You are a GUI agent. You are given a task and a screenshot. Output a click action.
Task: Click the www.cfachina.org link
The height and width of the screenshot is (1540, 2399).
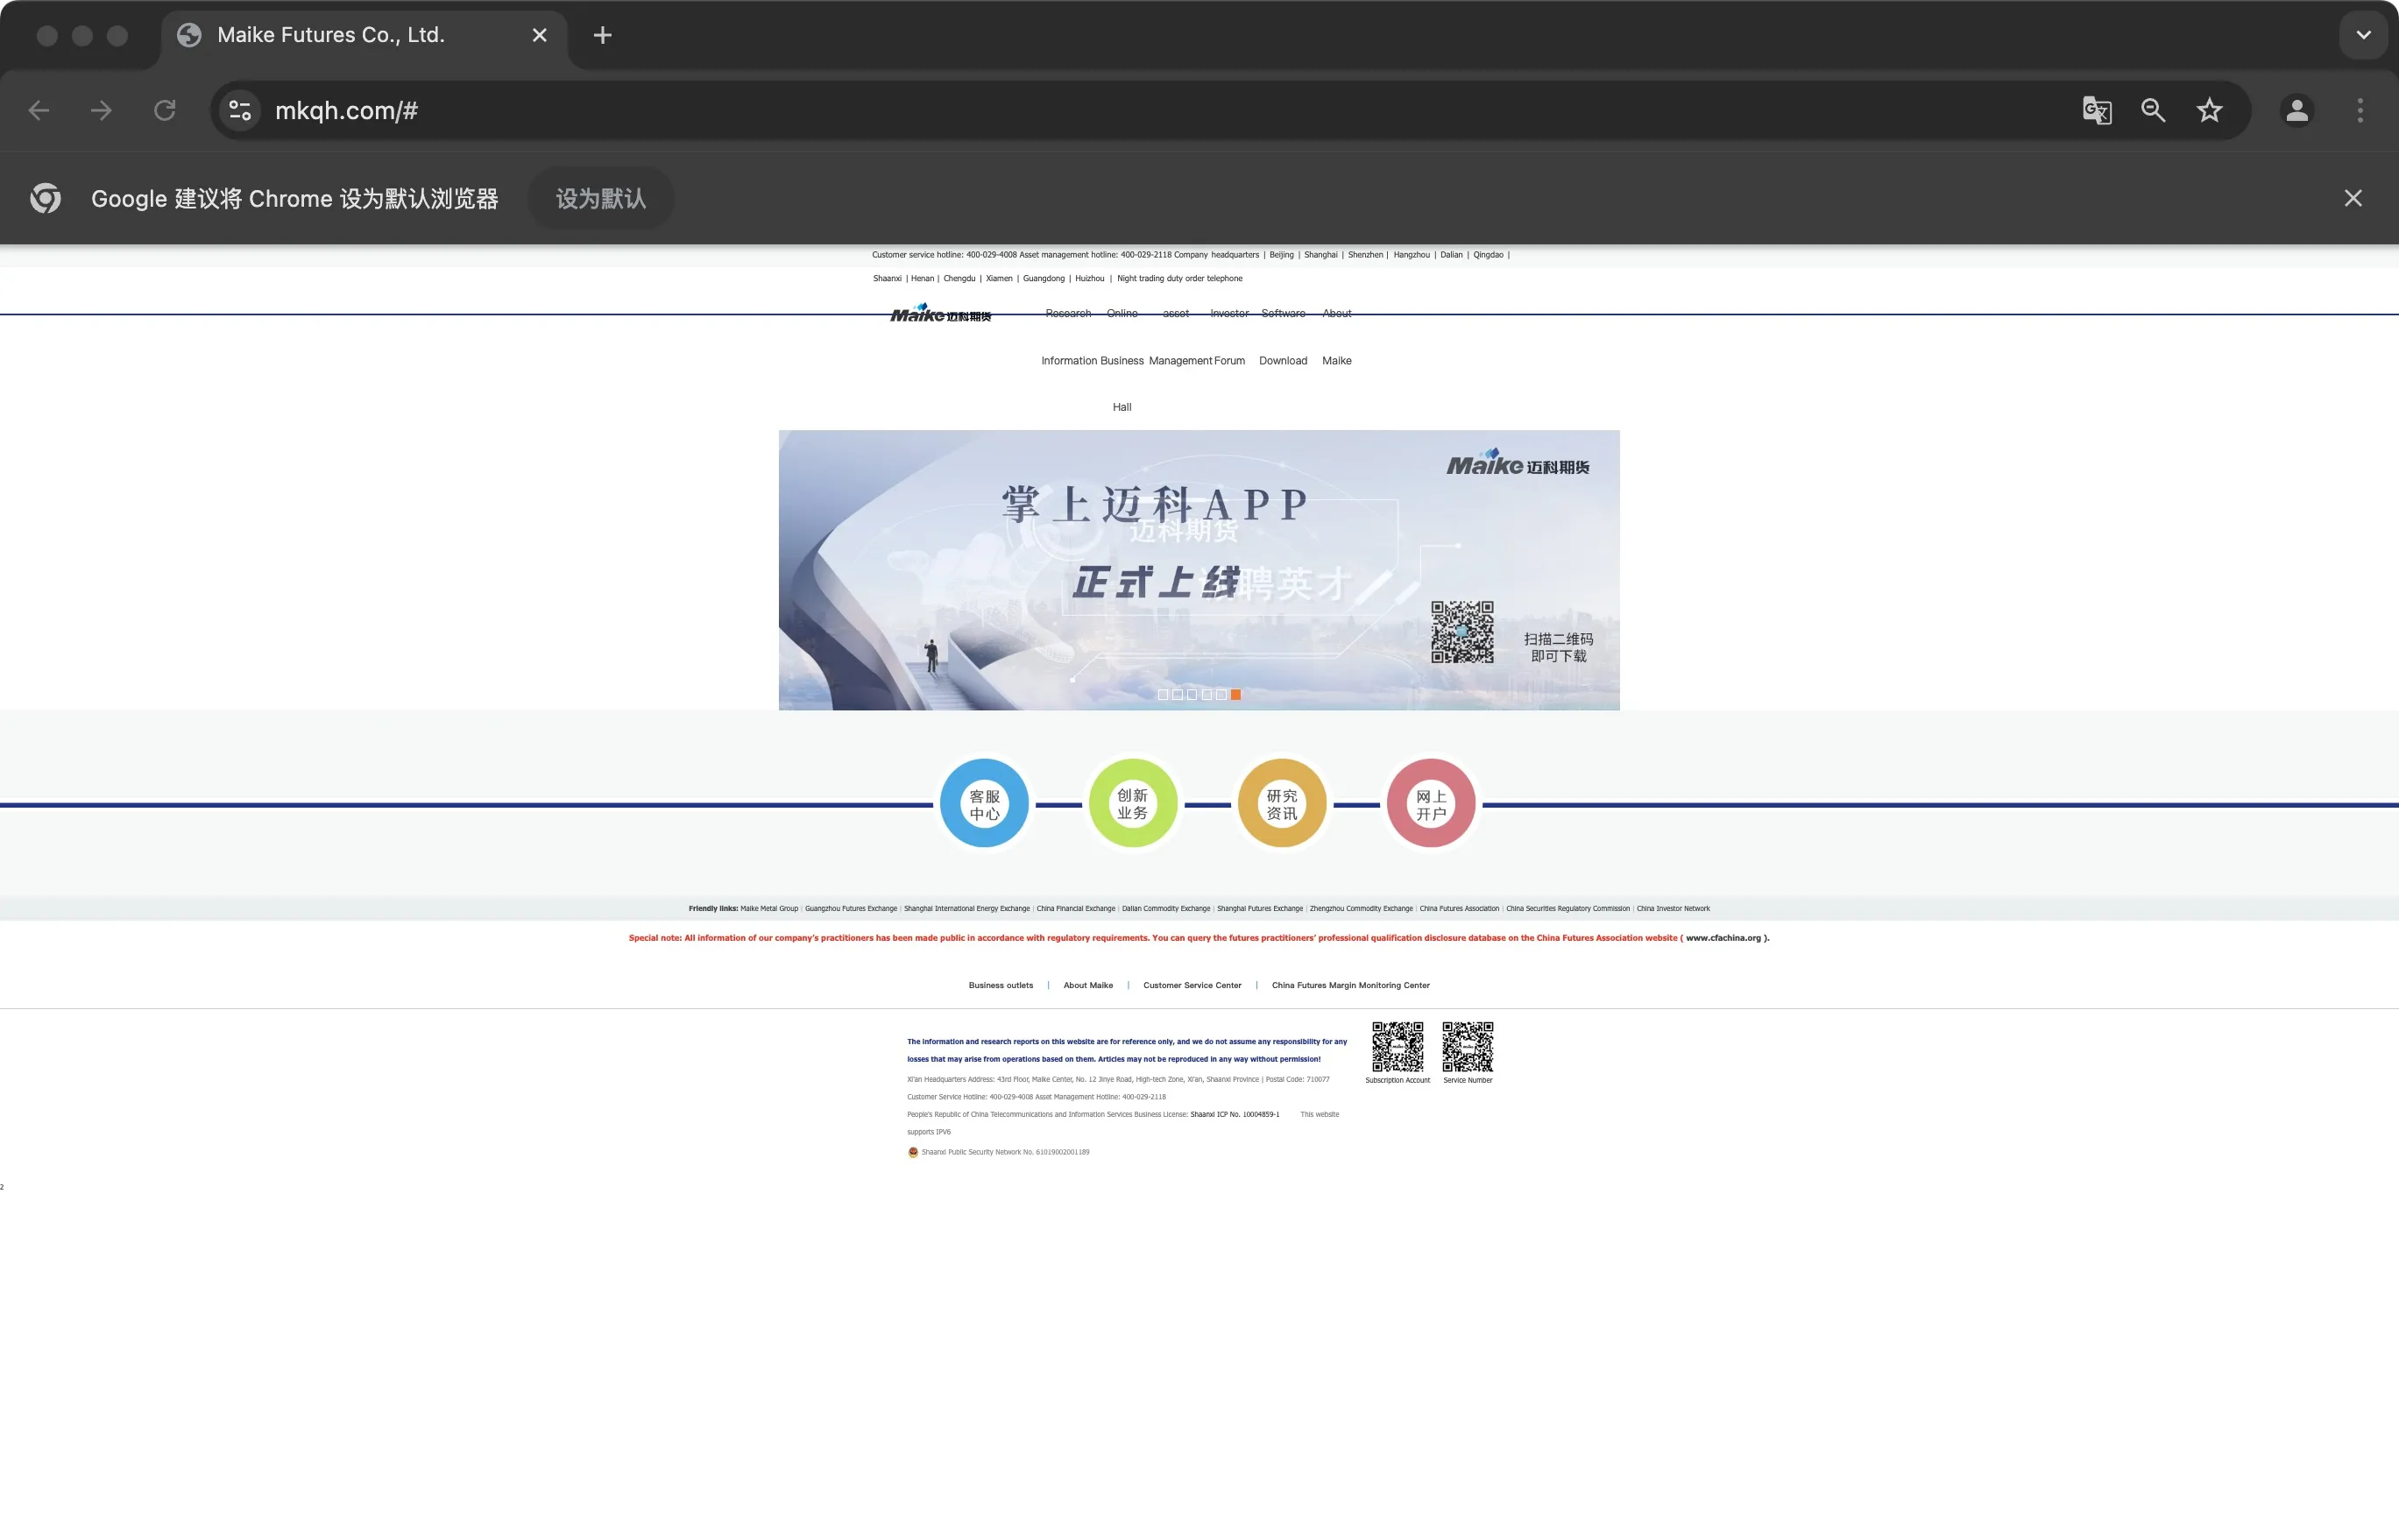[x=1723, y=938]
